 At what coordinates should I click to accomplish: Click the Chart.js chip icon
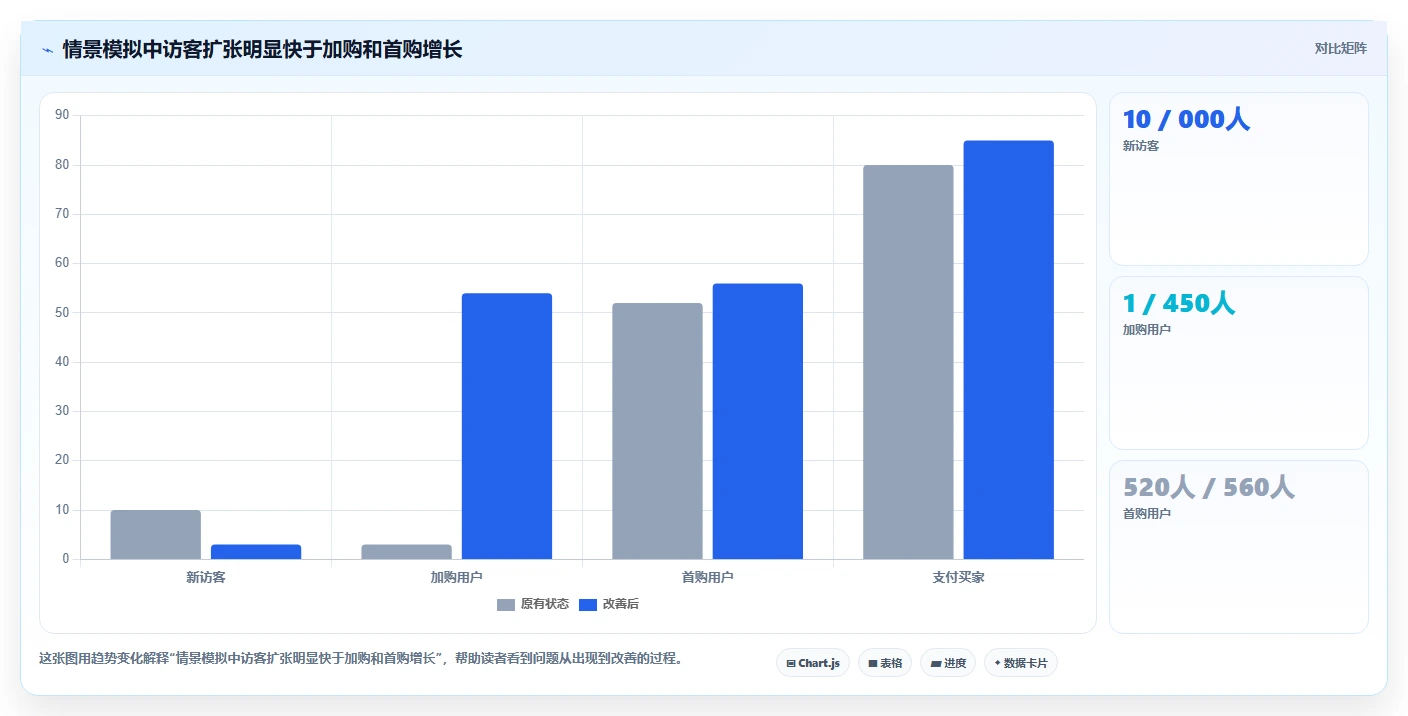(x=791, y=663)
